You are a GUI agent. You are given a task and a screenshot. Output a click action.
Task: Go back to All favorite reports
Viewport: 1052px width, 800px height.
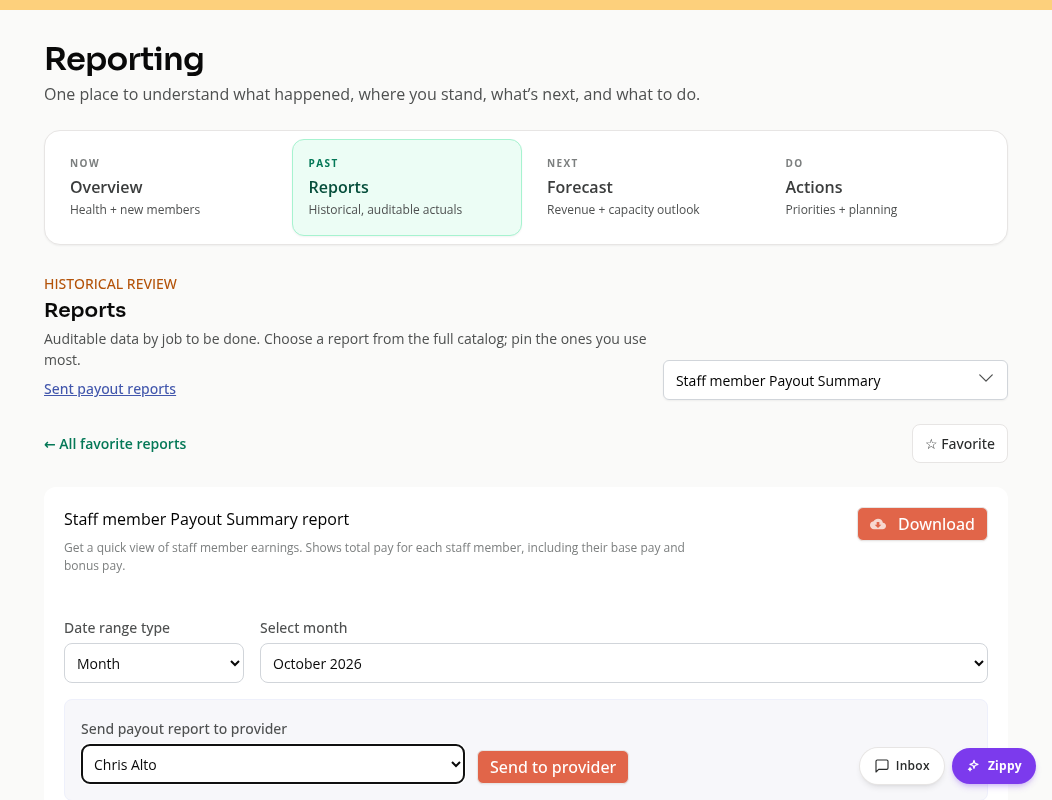click(x=115, y=444)
